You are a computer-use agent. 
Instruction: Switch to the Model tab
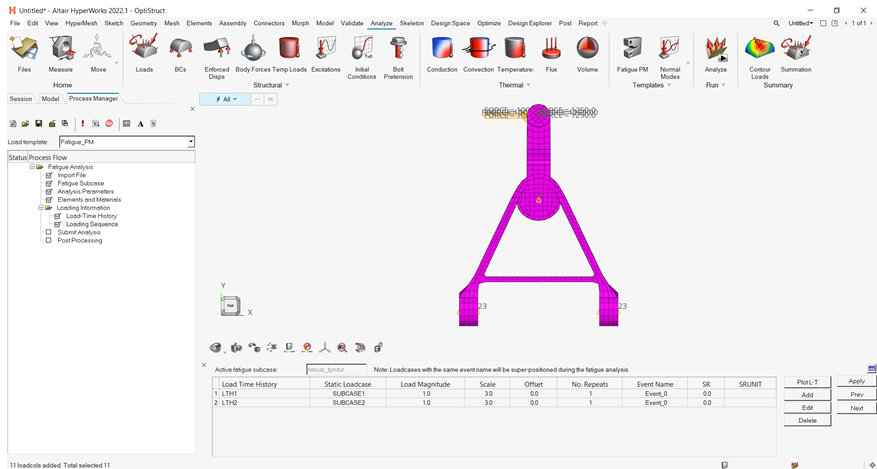click(50, 99)
